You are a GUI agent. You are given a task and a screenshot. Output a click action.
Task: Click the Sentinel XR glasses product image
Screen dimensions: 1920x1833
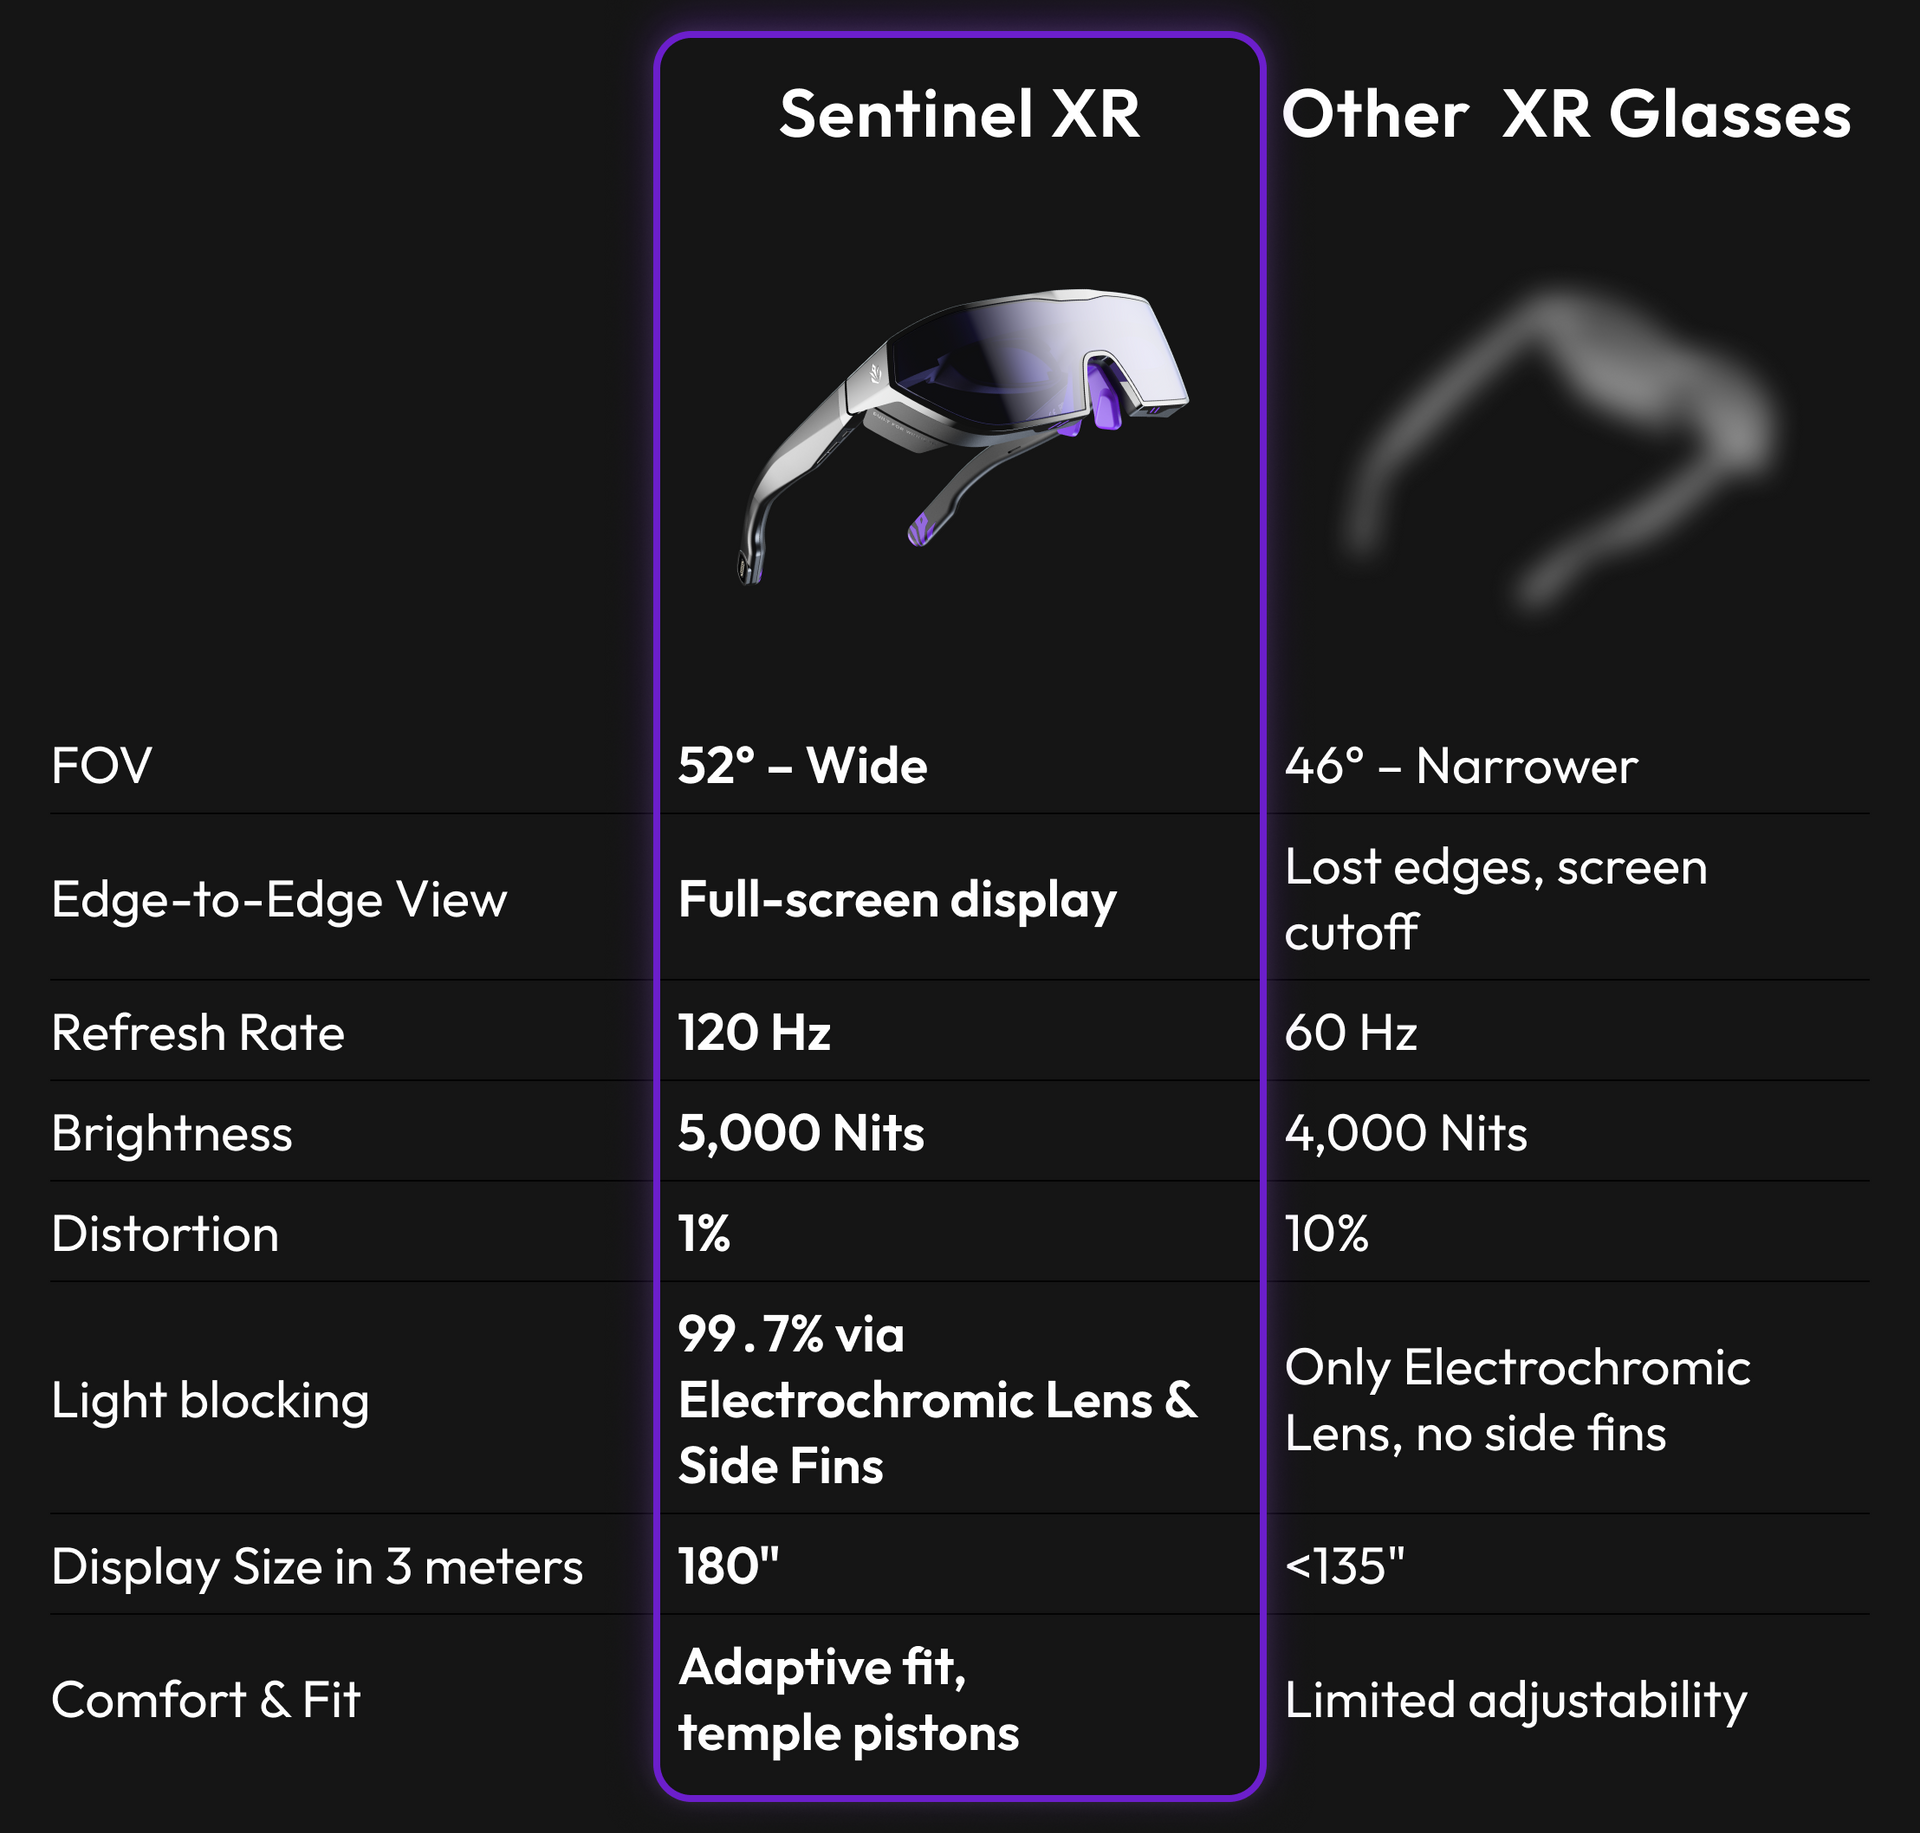tap(964, 436)
